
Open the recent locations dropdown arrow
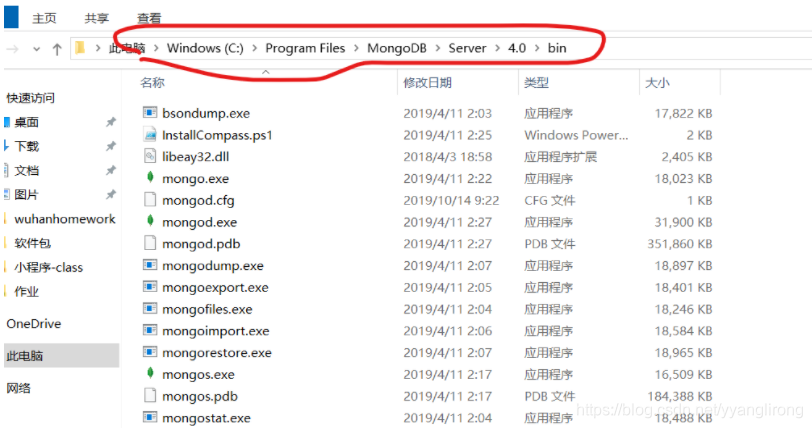tap(36, 49)
